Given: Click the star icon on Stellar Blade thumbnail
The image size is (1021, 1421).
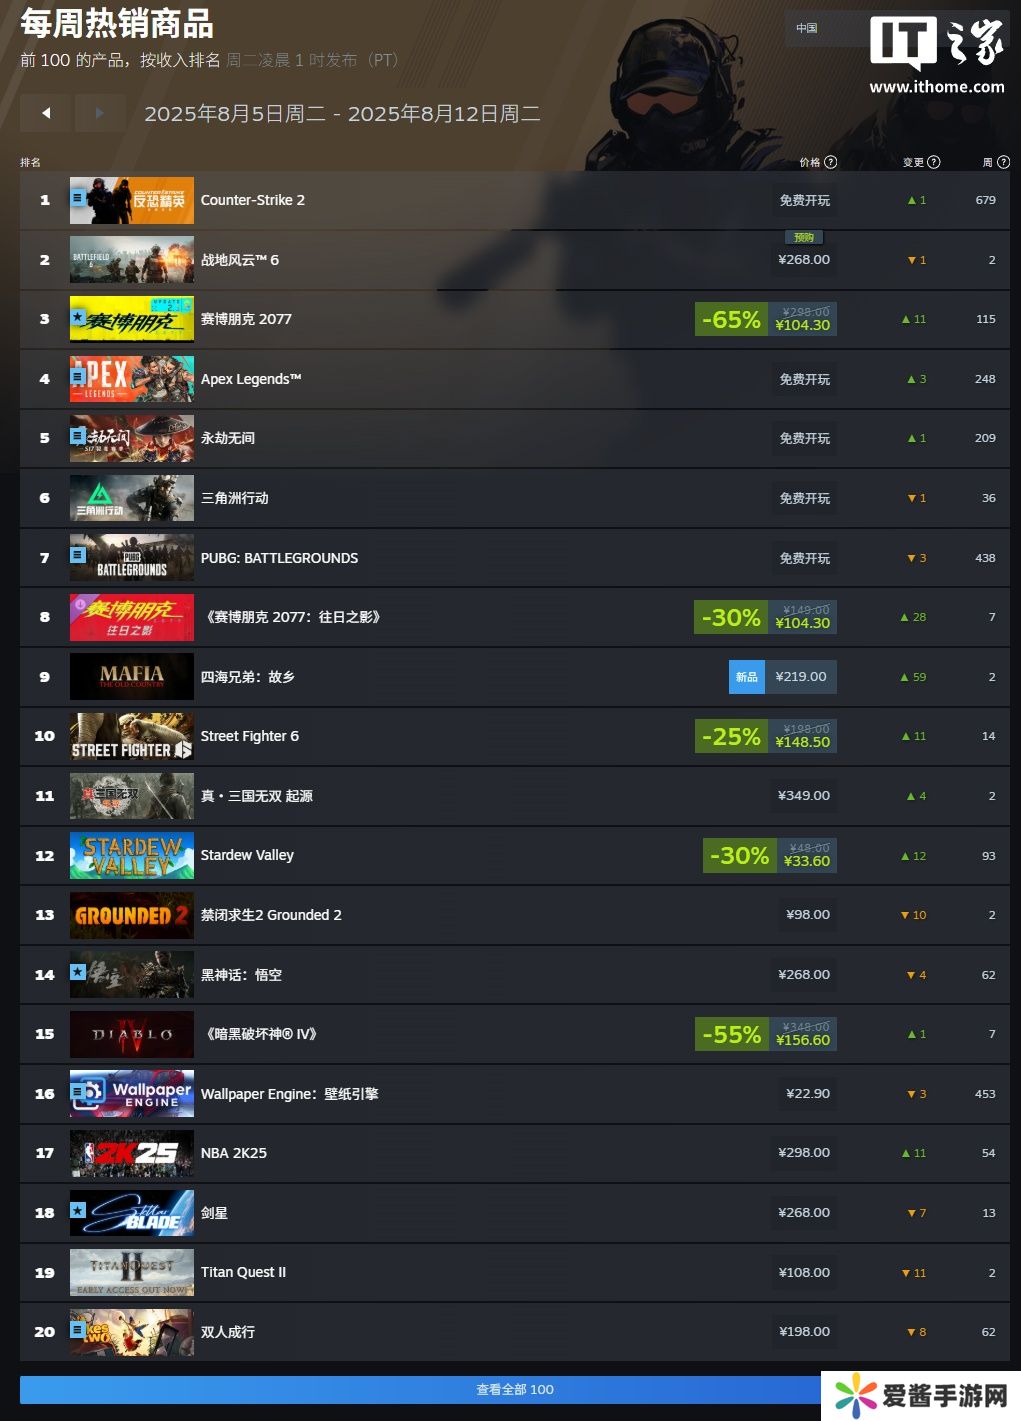Looking at the screenshot, I should point(78,1211).
